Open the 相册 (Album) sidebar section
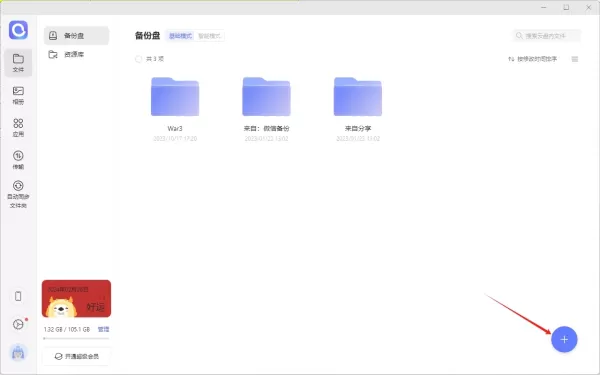 point(18,95)
